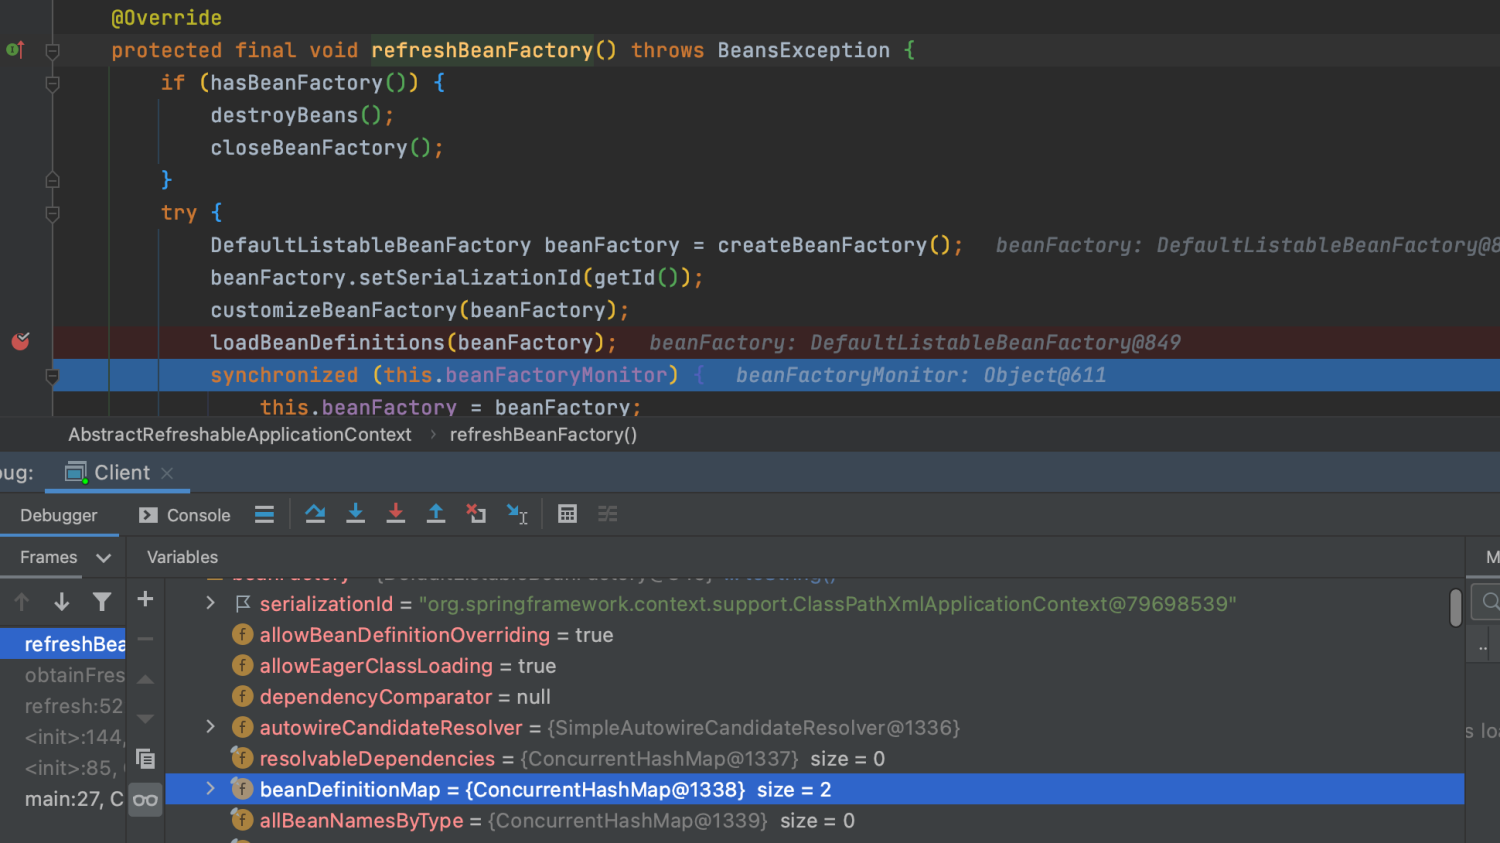
Task: Select the allowEagerClassLoading variable row
Action: pos(814,665)
